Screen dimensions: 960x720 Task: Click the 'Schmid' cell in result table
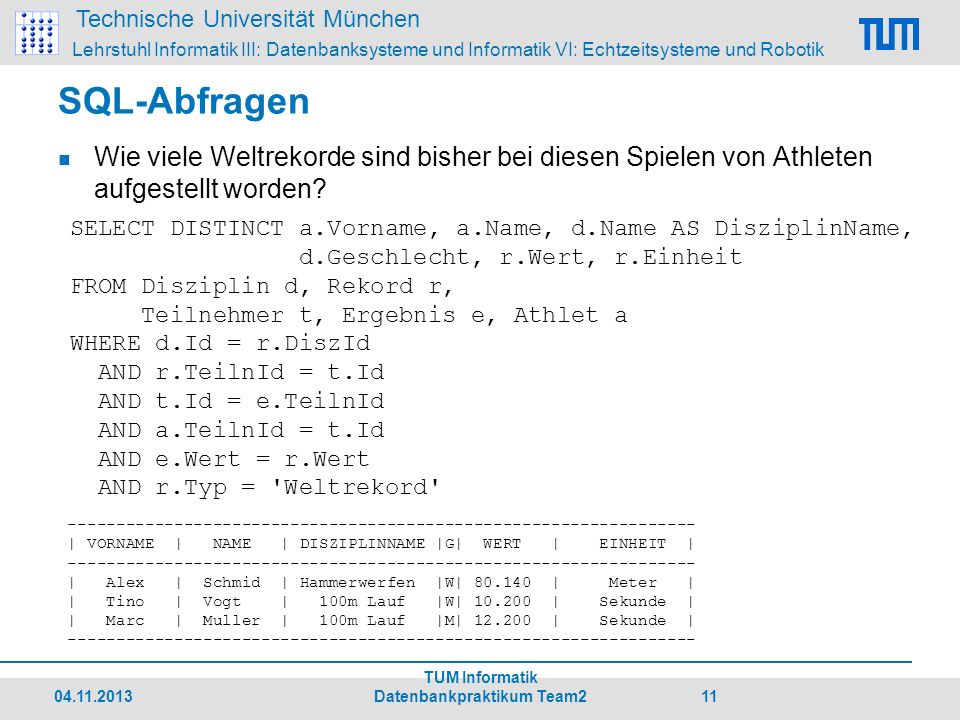[231, 582]
